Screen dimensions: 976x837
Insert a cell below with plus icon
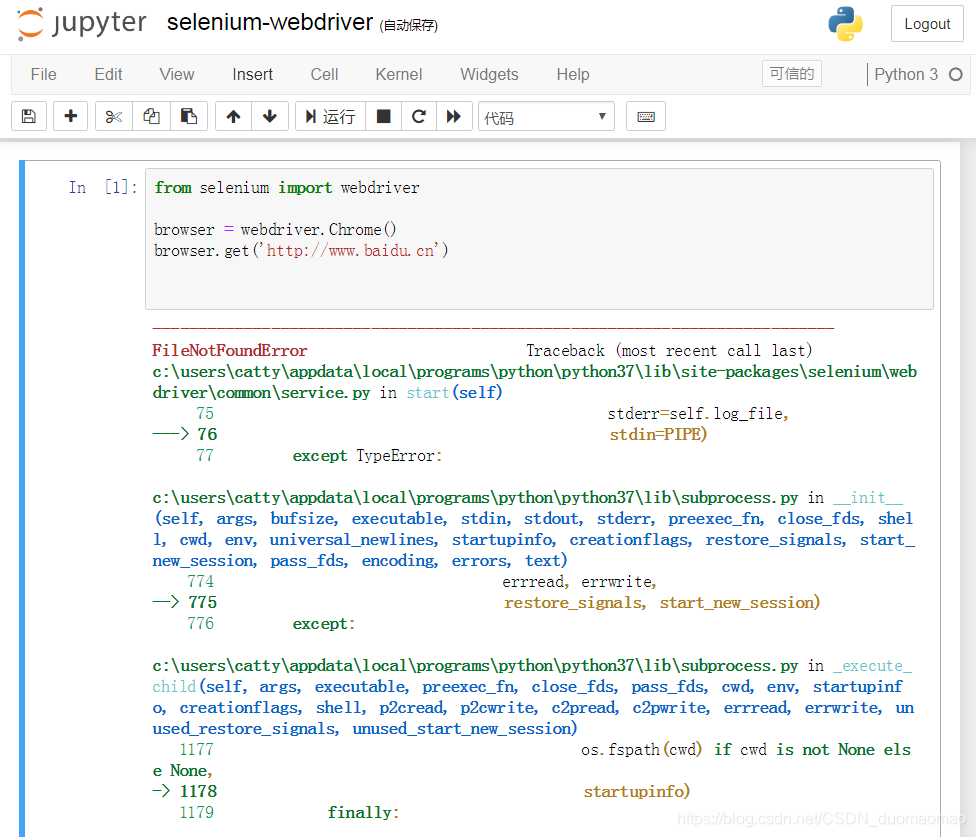[x=70, y=116]
